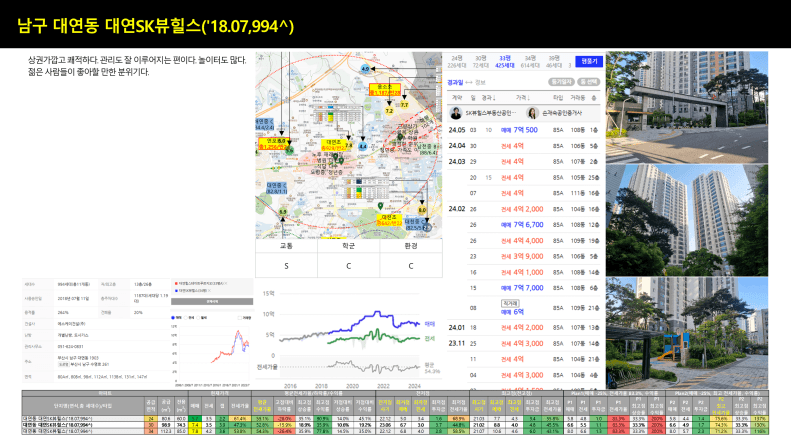
Task: Switch the view from 경과일 to 정보
Action: 480,82
